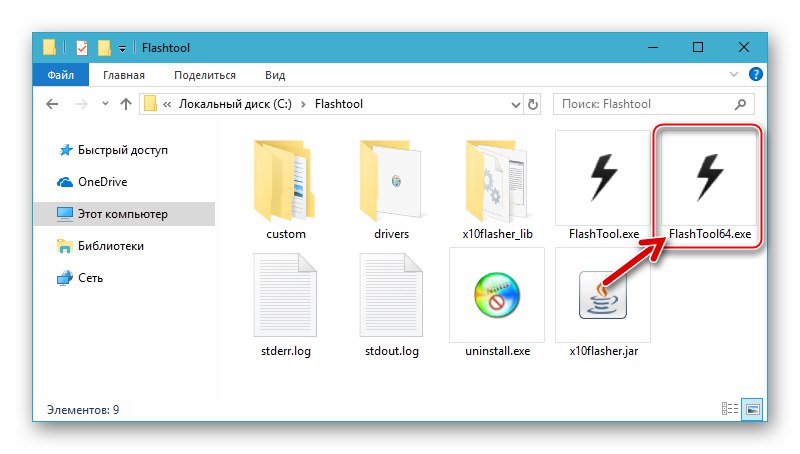
Task: Open the Поделиться ribbon tab
Action: [205, 75]
